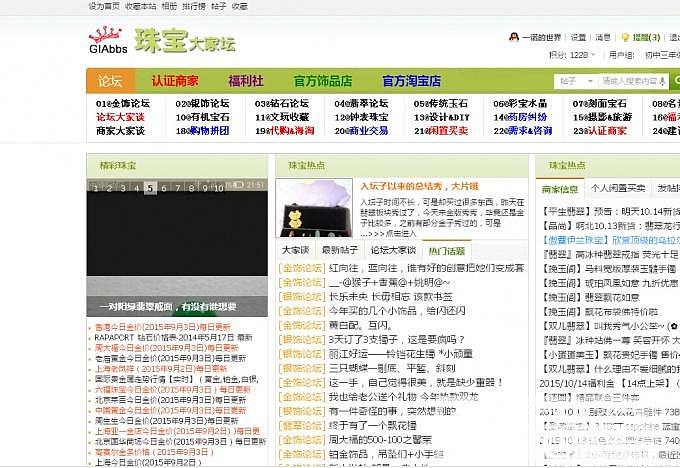The image size is (680, 468).
Task: Open the red 论坛大家谈 board link
Action: tap(120, 117)
